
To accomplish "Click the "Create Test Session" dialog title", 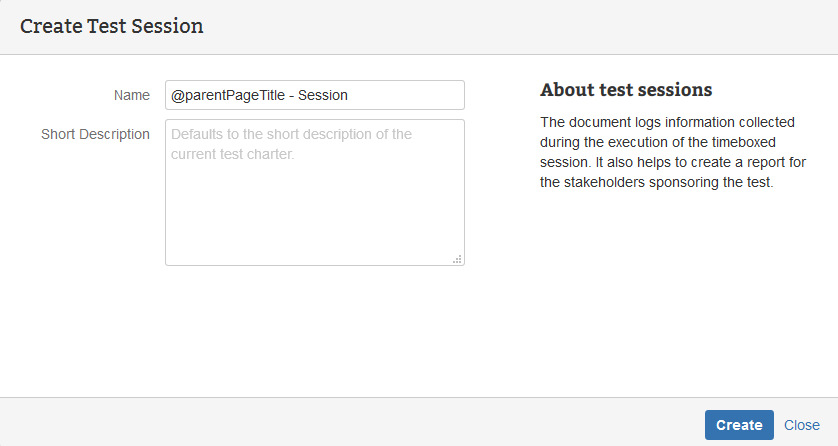I will (111, 27).
